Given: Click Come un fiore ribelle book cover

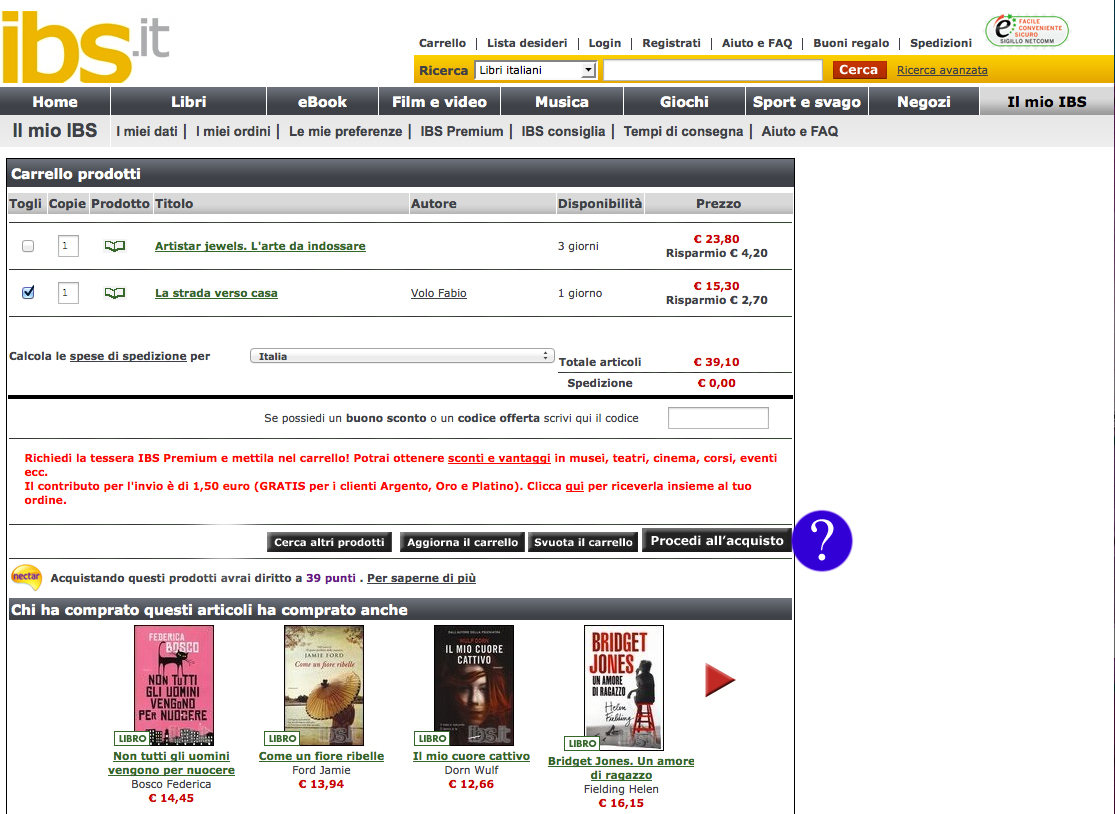Looking at the screenshot, I should [x=324, y=685].
